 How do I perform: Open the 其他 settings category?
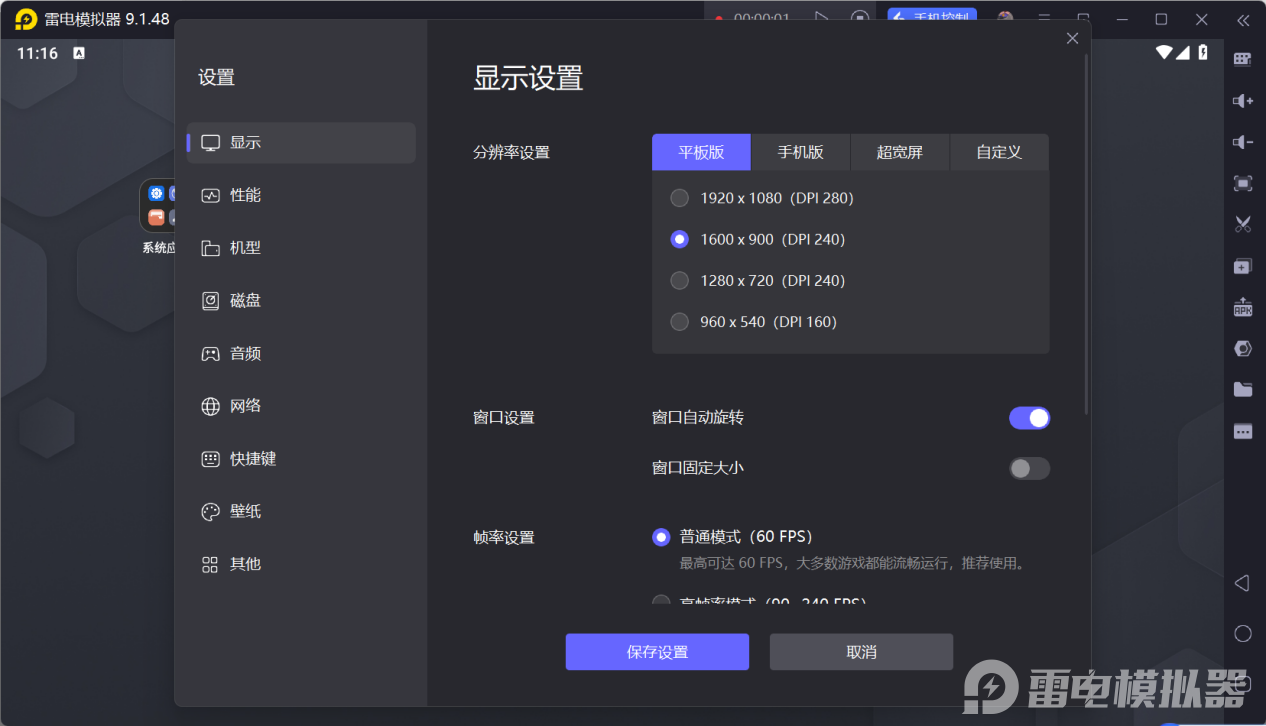click(x=301, y=564)
